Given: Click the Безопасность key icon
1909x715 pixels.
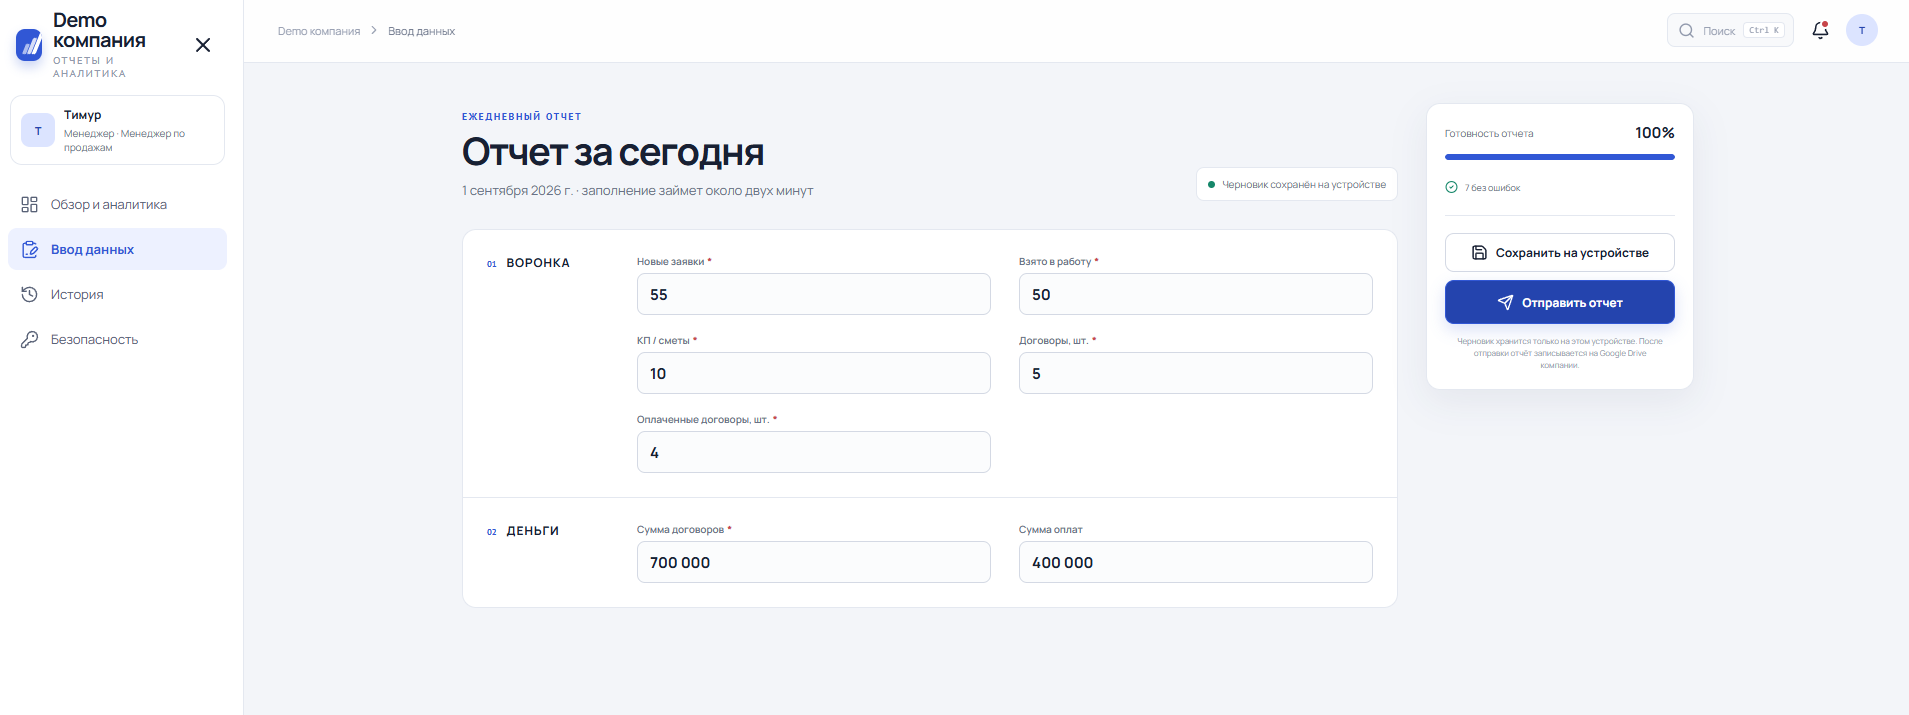Looking at the screenshot, I should [x=30, y=339].
